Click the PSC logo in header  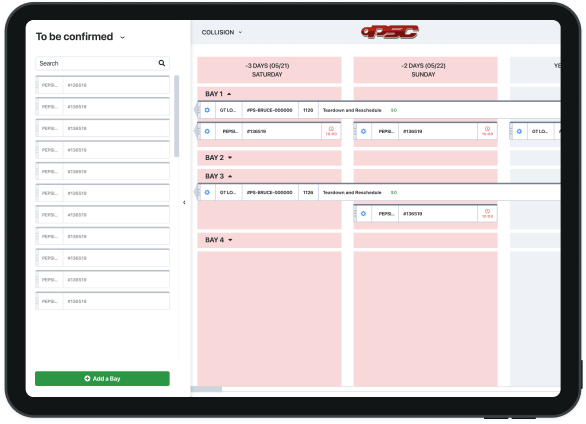(x=390, y=32)
